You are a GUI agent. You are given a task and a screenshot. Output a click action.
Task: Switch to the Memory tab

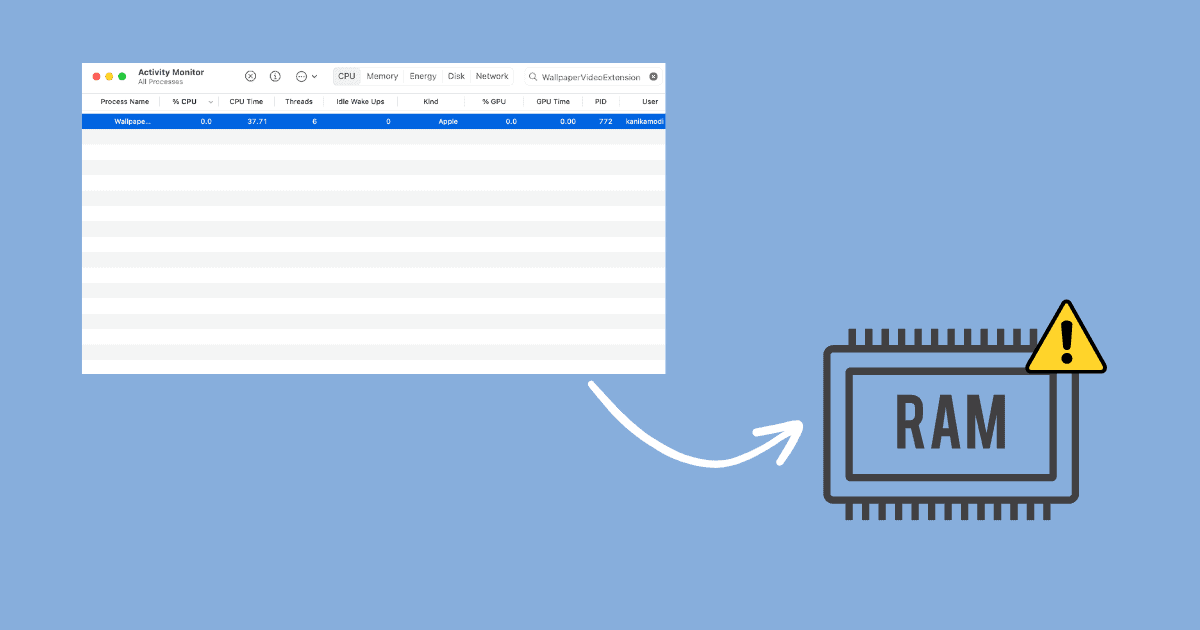[x=382, y=76]
